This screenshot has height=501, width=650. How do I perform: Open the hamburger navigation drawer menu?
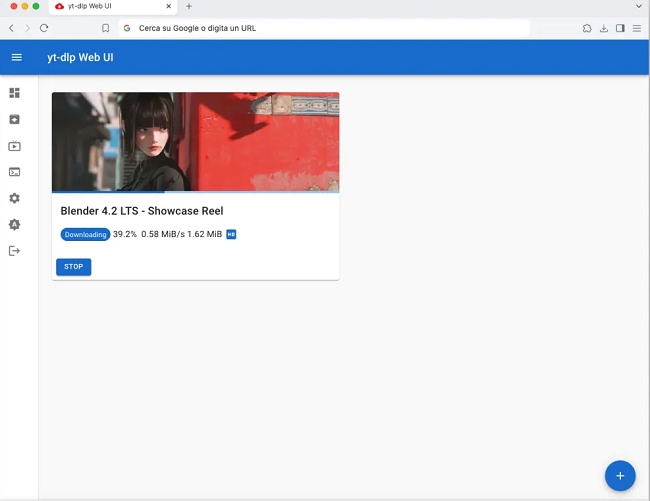(x=16, y=57)
